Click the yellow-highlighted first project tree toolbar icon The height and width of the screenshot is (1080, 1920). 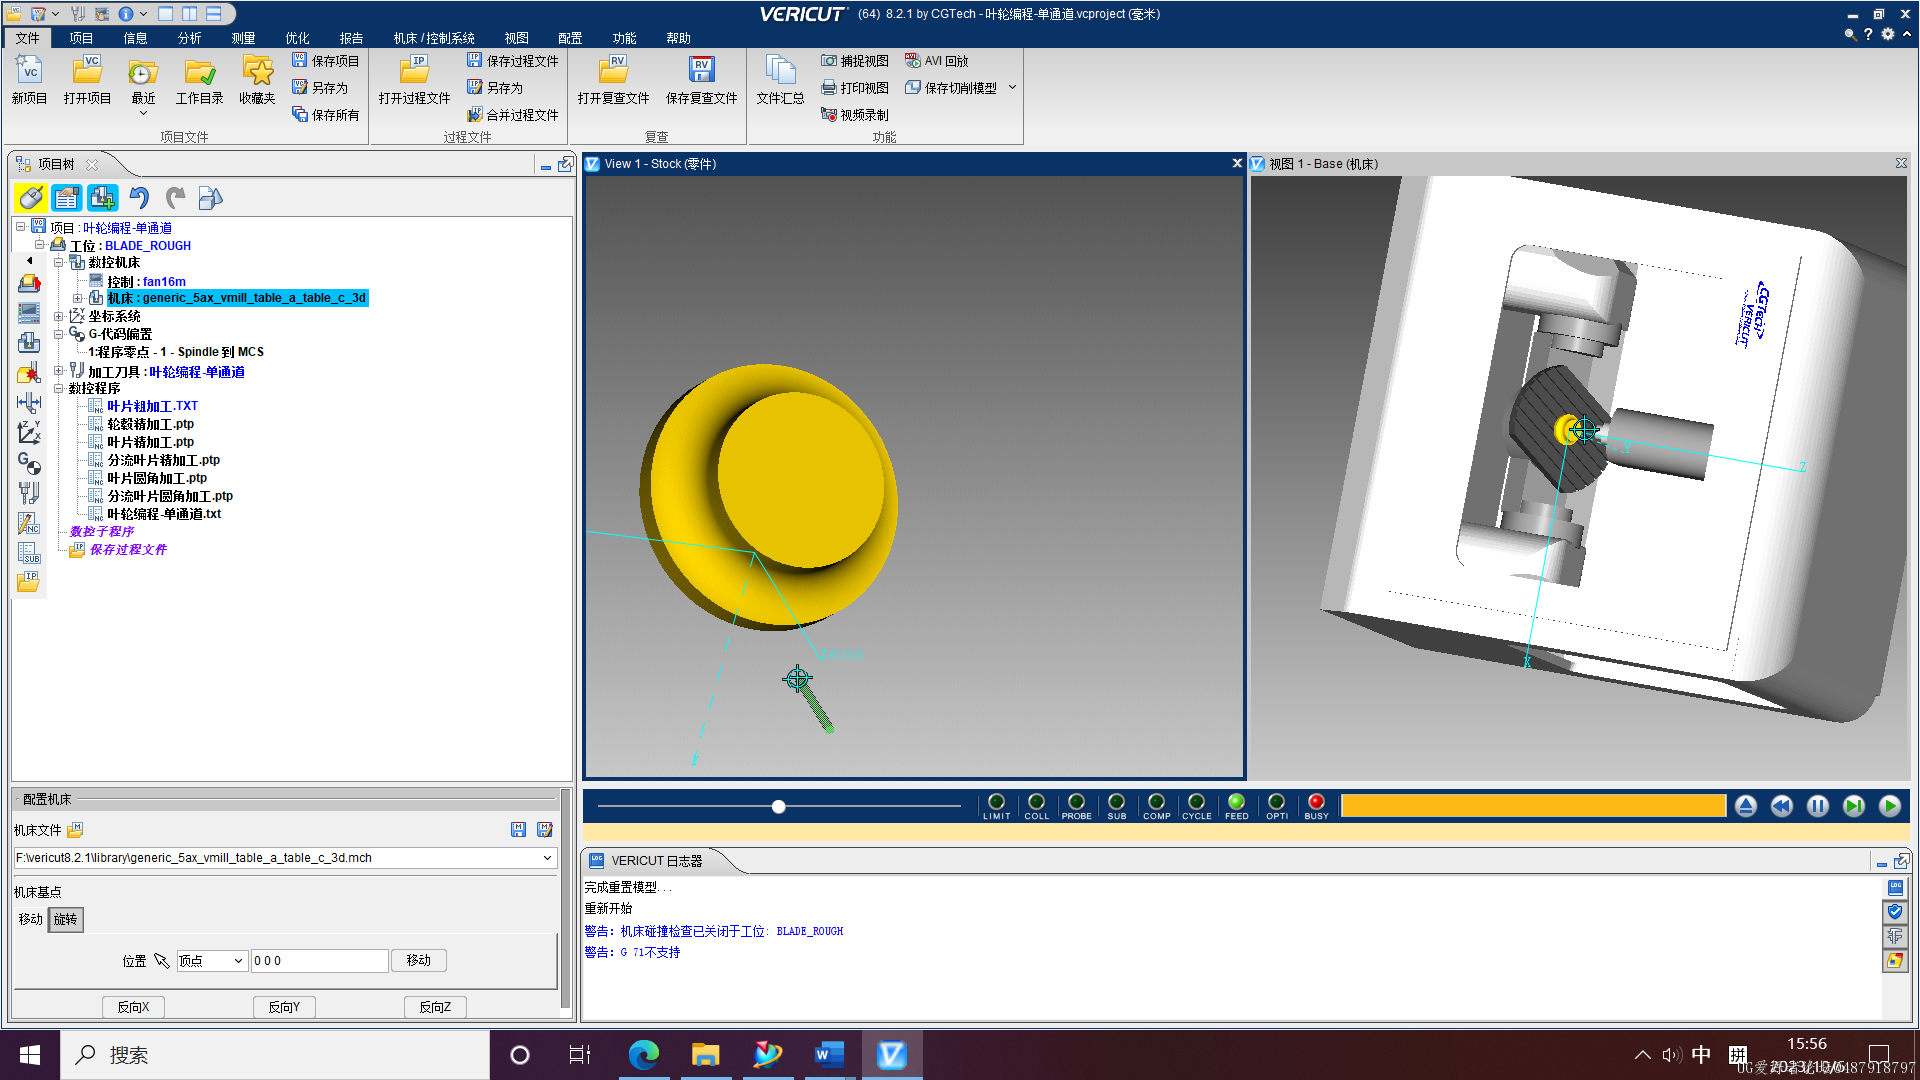tap(31, 198)
